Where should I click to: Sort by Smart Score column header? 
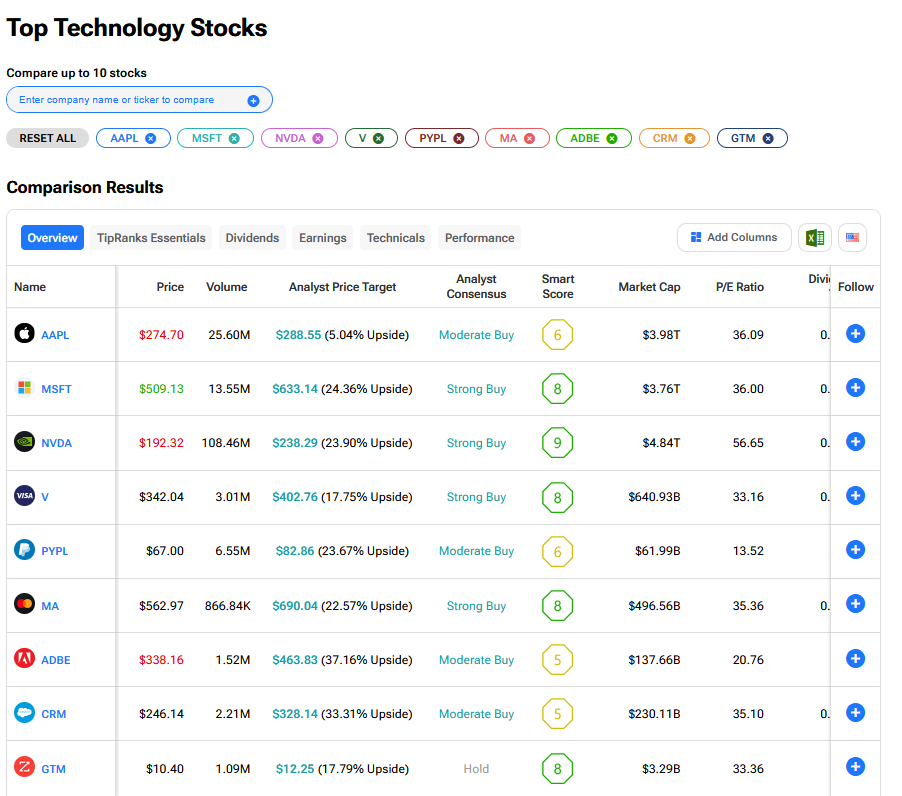(x=557, y=287)
